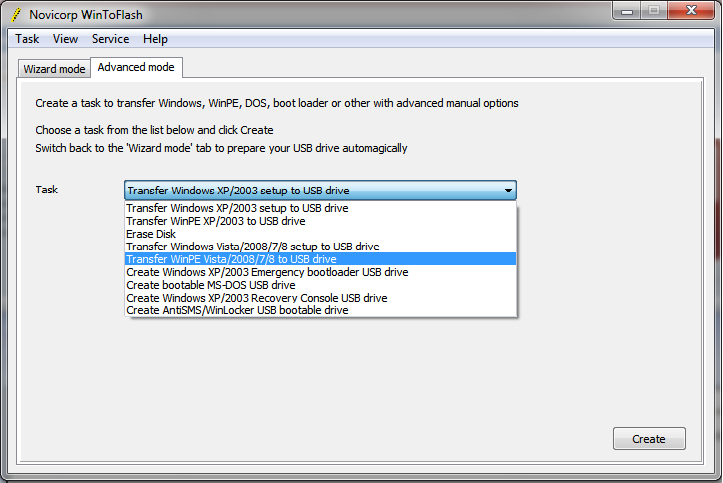The image size is (723, 483).
Task: Open the View menu
Action: pyautogui.click(x=65, y=39)
